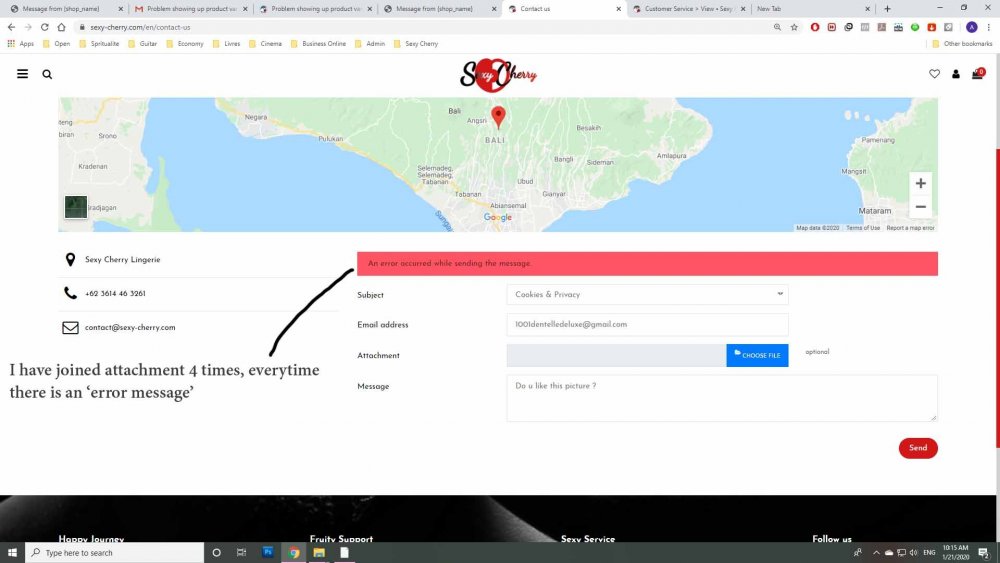
Task: Zoom out the map with minus
Action: (920, 207)
